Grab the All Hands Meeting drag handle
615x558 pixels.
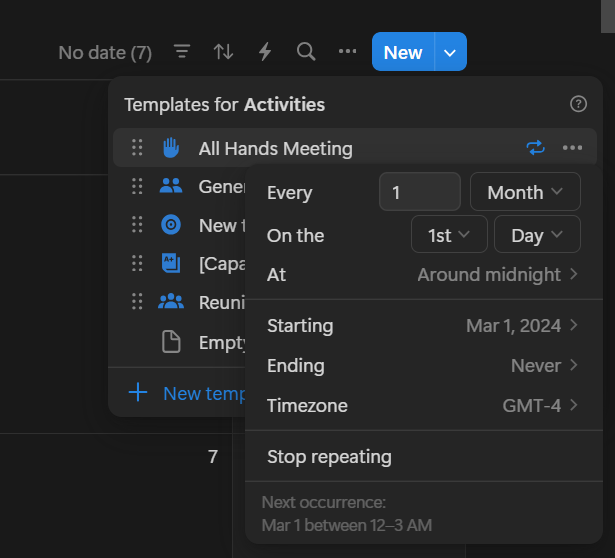click(x=137, y=148)
